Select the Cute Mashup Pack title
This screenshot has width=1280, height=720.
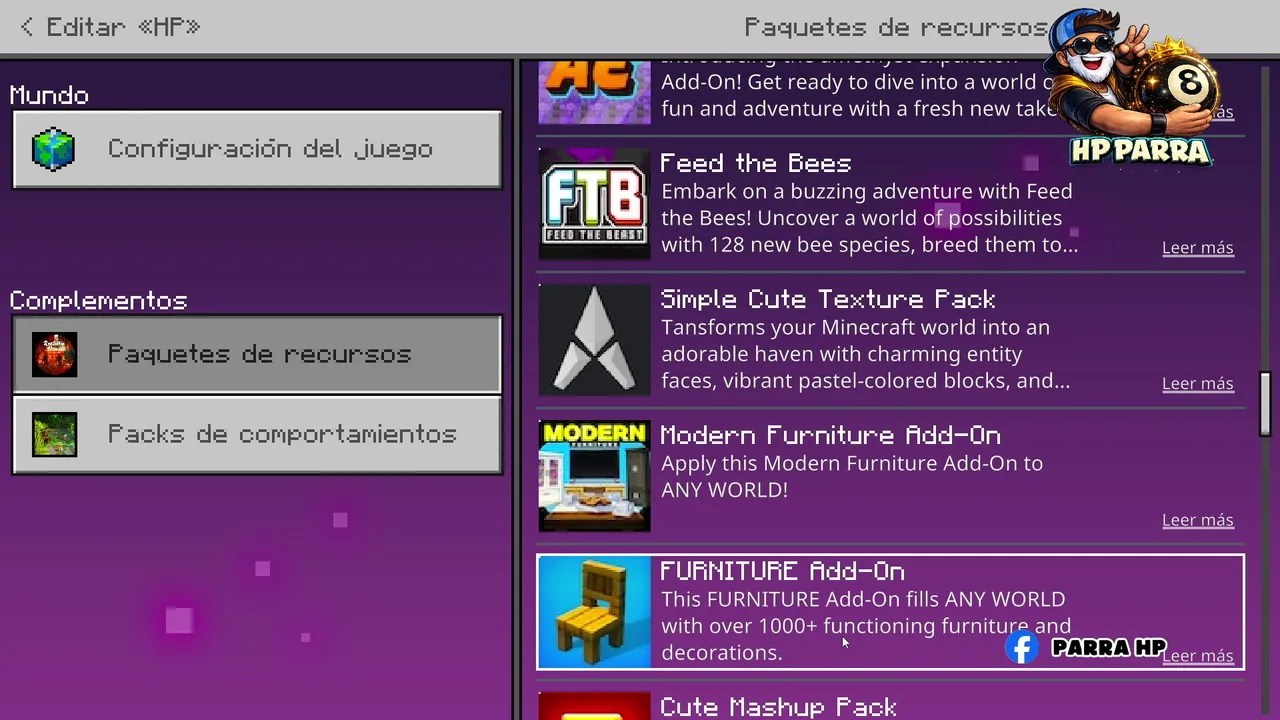coord(778,707)
